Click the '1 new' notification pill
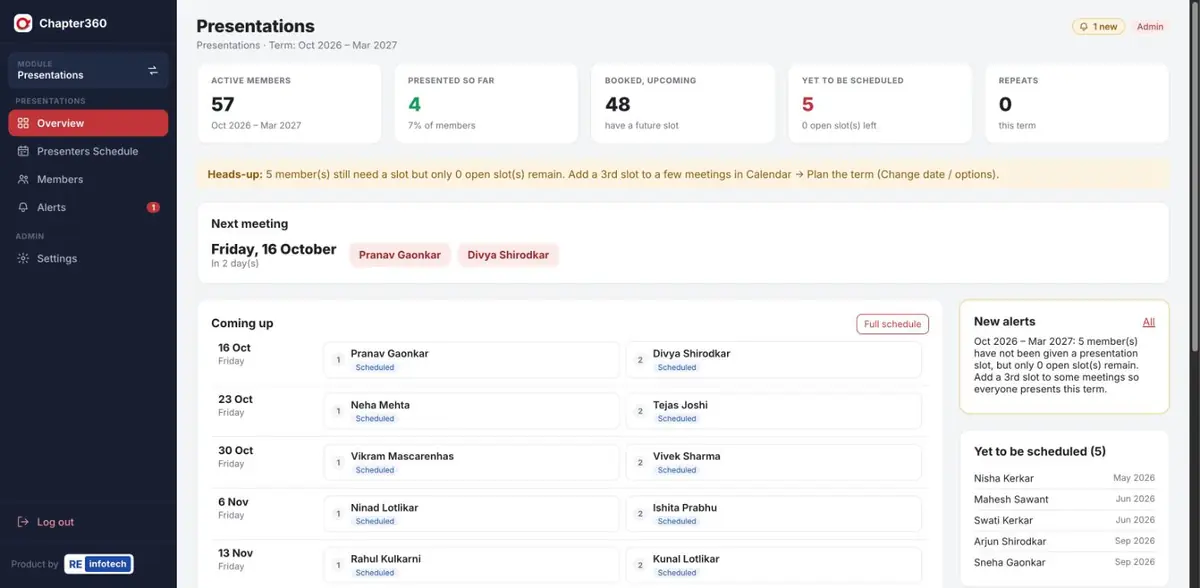Viewport: 1200px width, 588px height. pos(1099,27)
